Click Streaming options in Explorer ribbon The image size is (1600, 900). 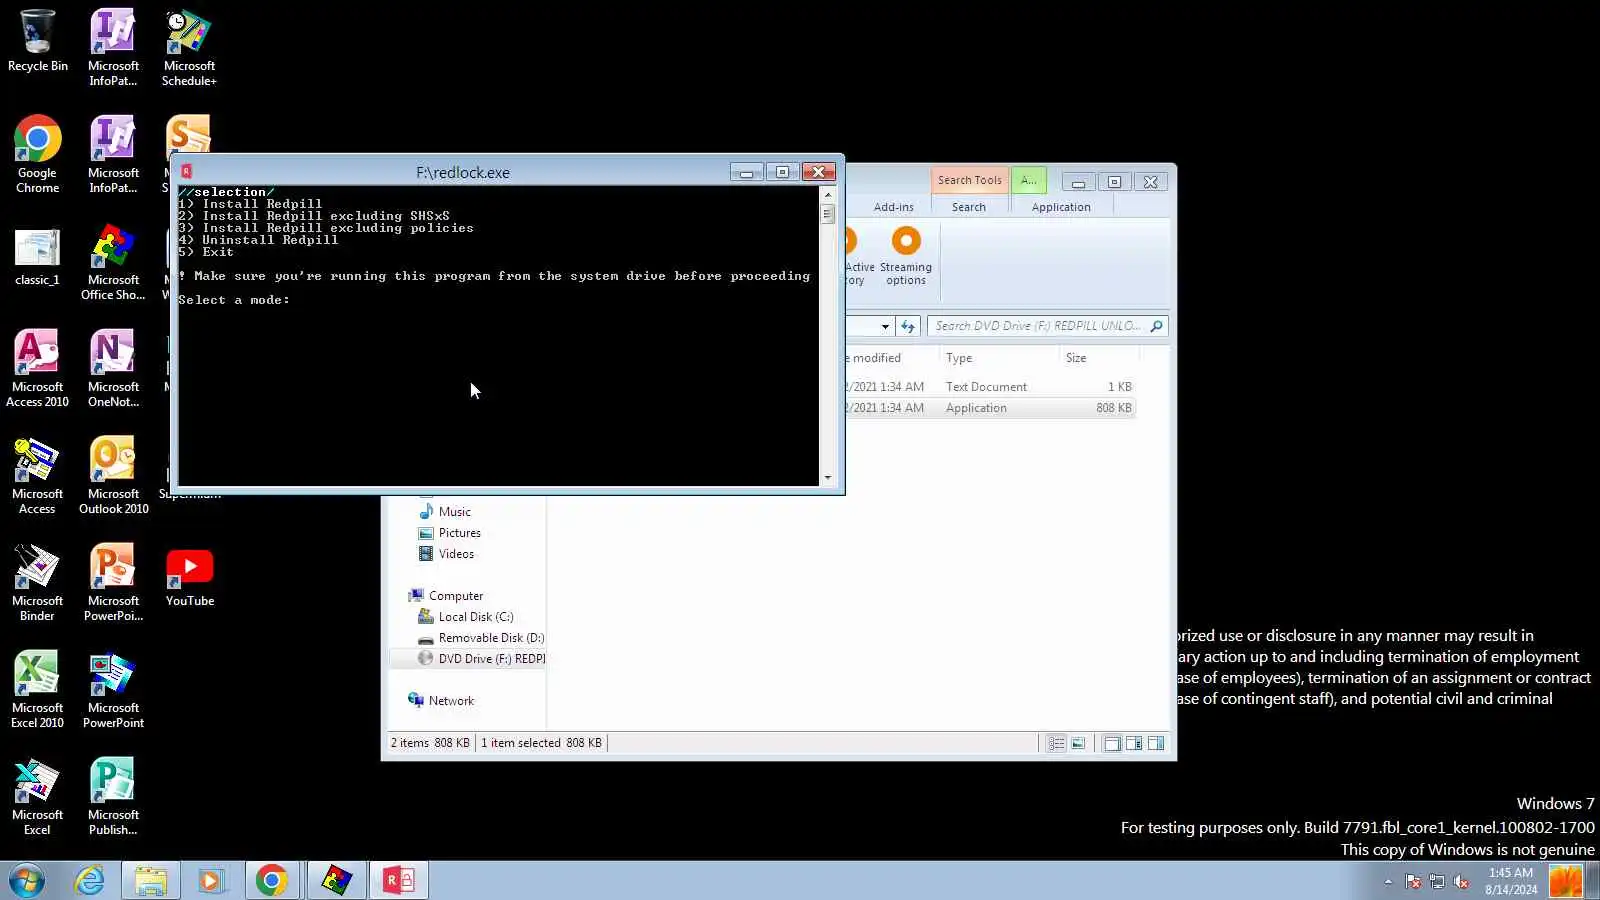tap(906, 256)
